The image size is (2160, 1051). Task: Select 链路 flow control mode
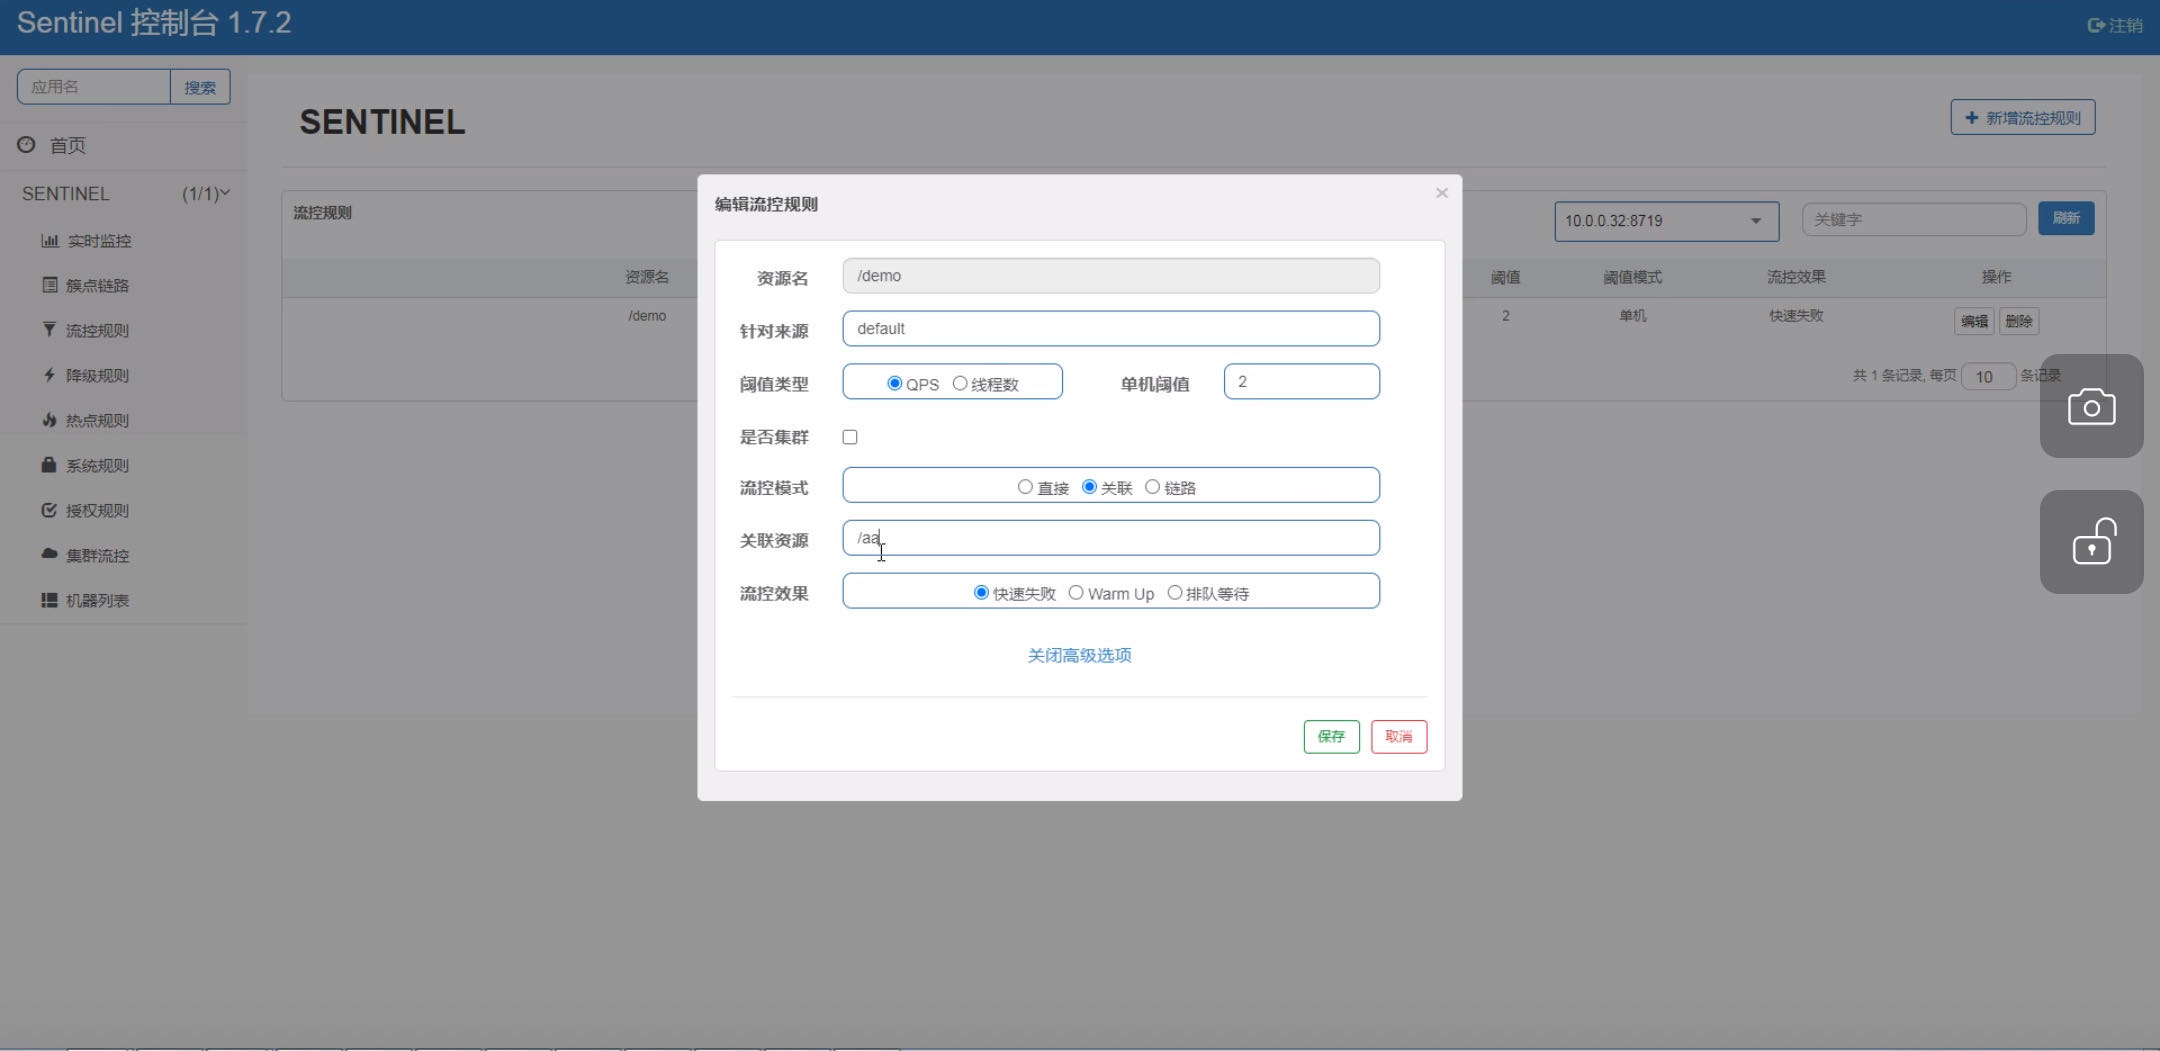coord(1152,487)
